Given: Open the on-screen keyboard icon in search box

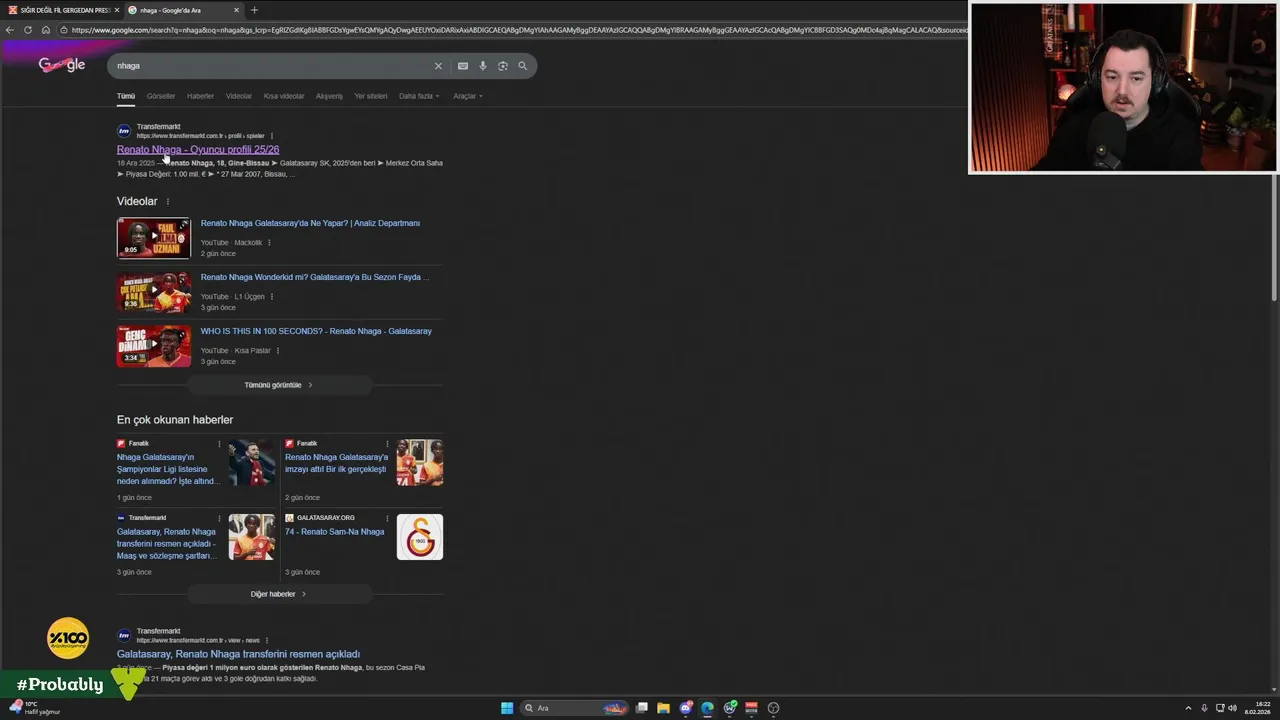Looking at the screenshot, I should tap(462, 66).
